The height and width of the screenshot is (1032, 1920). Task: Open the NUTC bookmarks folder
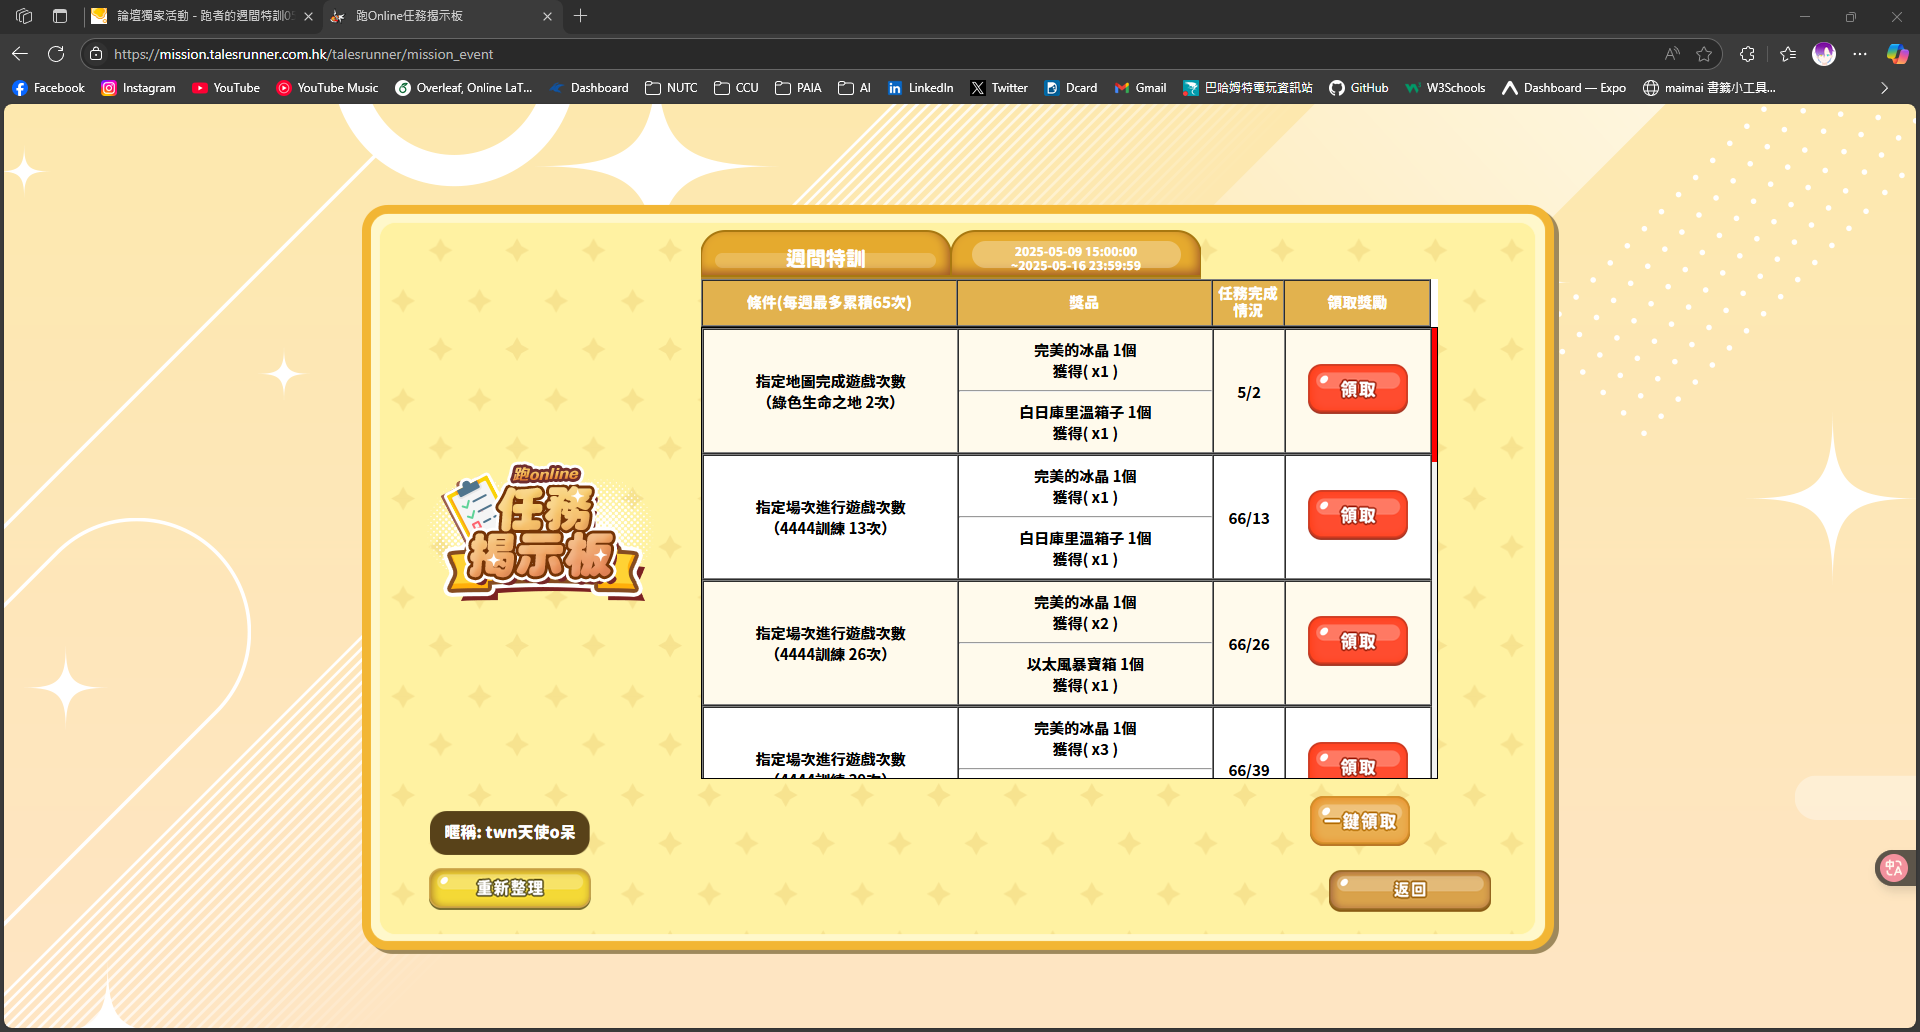click(671, 88)
